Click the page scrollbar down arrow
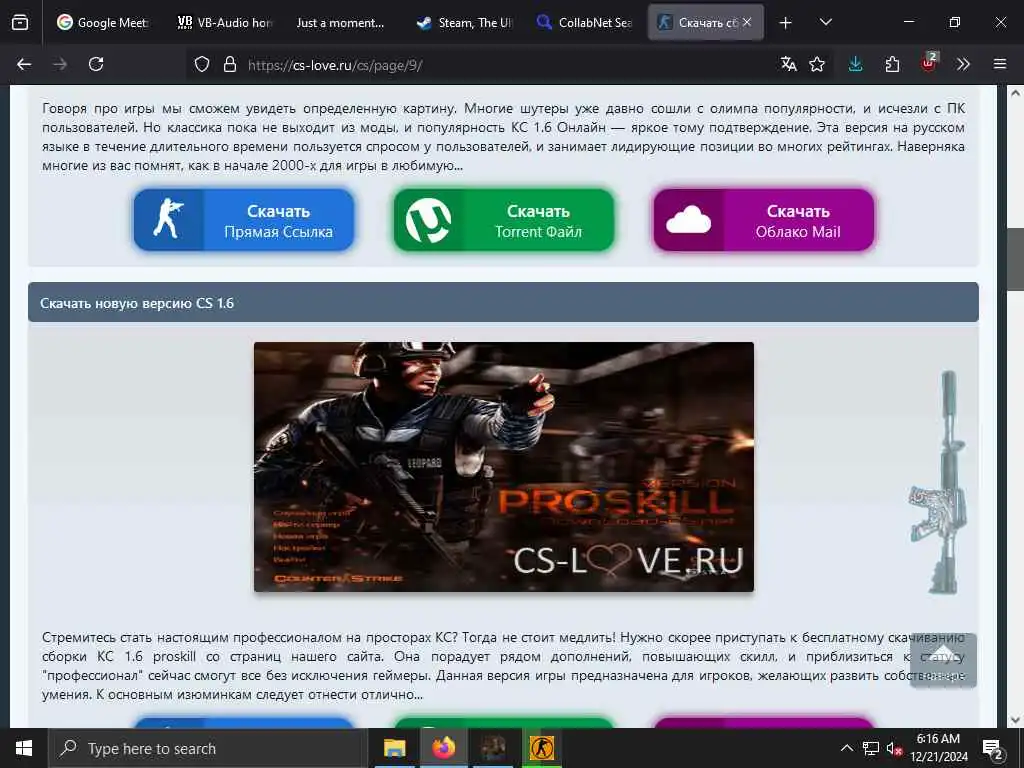The image size is (1024, 768). pyautogui.click(x=1015, y=720)
